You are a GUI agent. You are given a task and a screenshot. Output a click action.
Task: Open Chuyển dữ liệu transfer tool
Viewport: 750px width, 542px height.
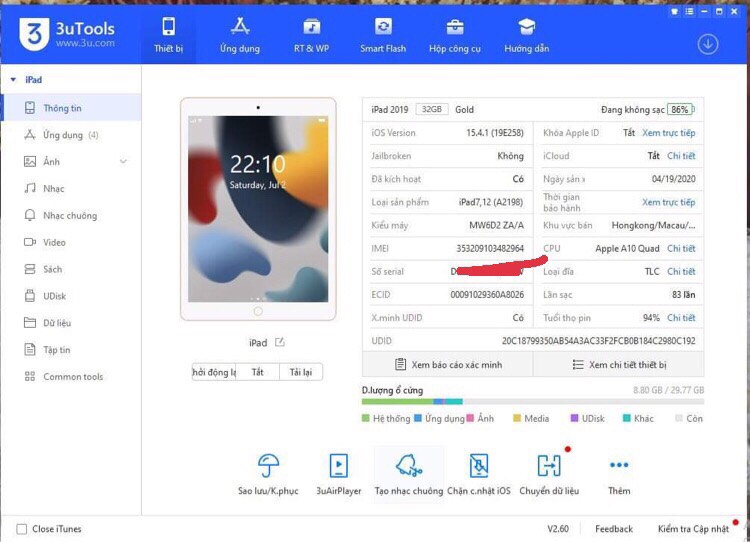[549, 466]
